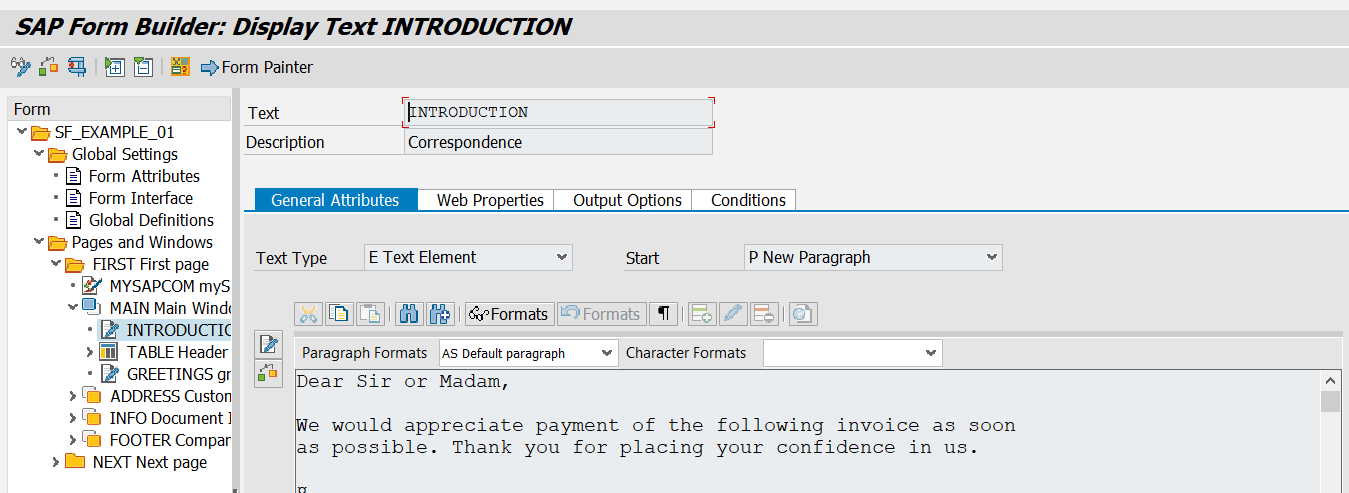
Task: Collapse the Global Settings folder
Action: click(40, 154)
